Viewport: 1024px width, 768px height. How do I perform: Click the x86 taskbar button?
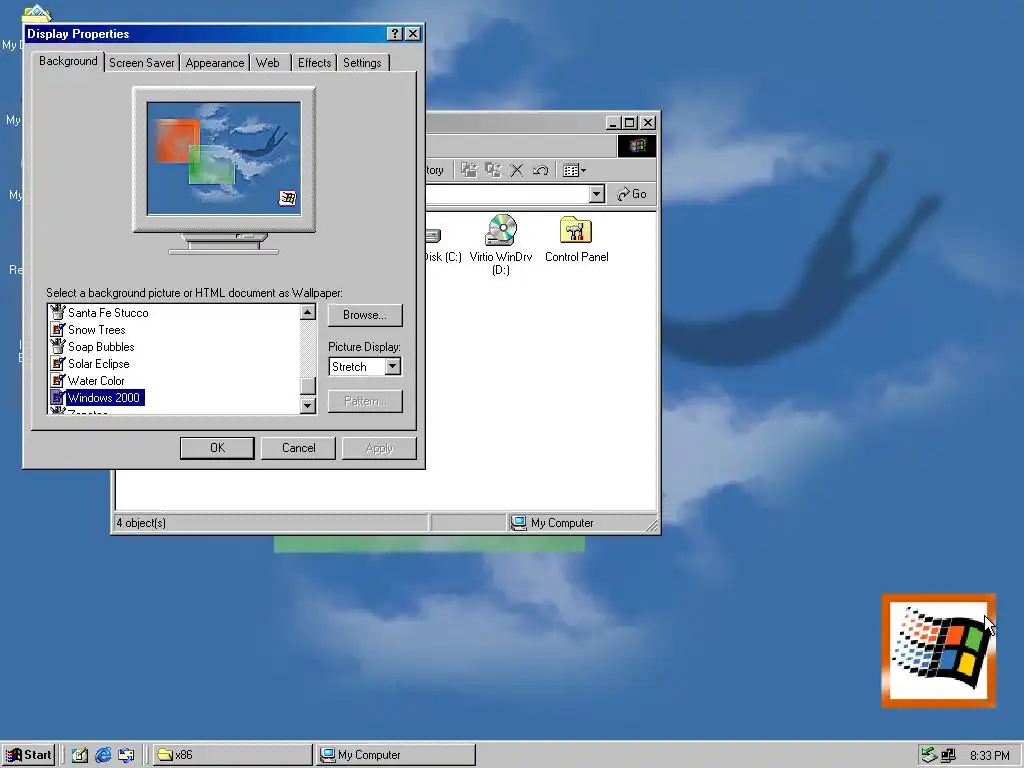(x=232, y=755)
